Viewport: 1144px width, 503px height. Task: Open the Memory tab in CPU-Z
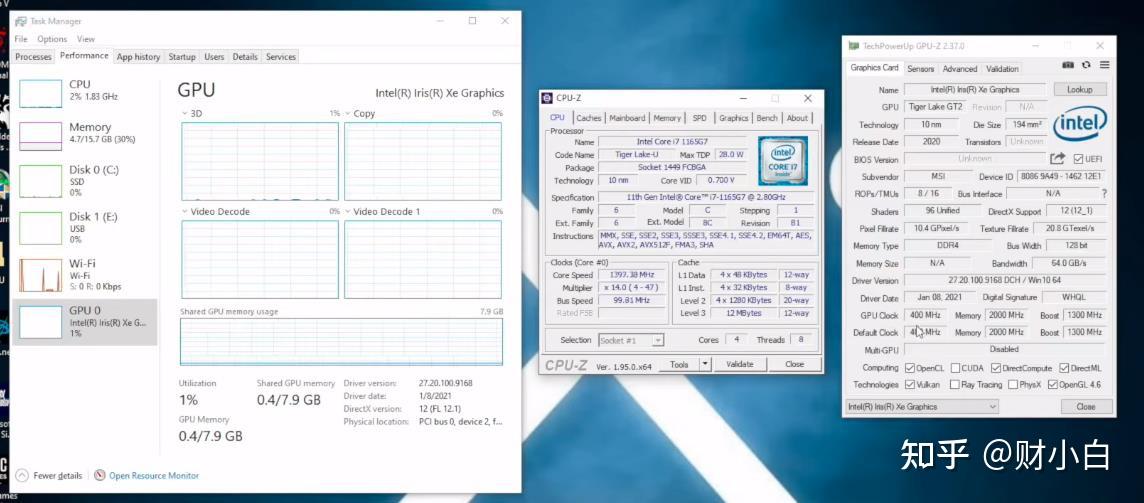tap(667, 118)
